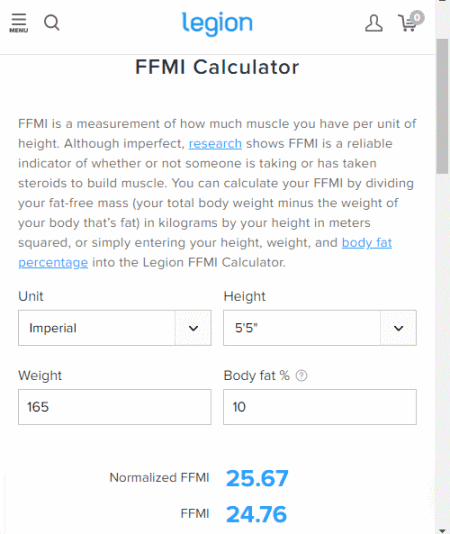Click the Weight input field
Viewport: 450px width, 534px height.
click(115, 407)
